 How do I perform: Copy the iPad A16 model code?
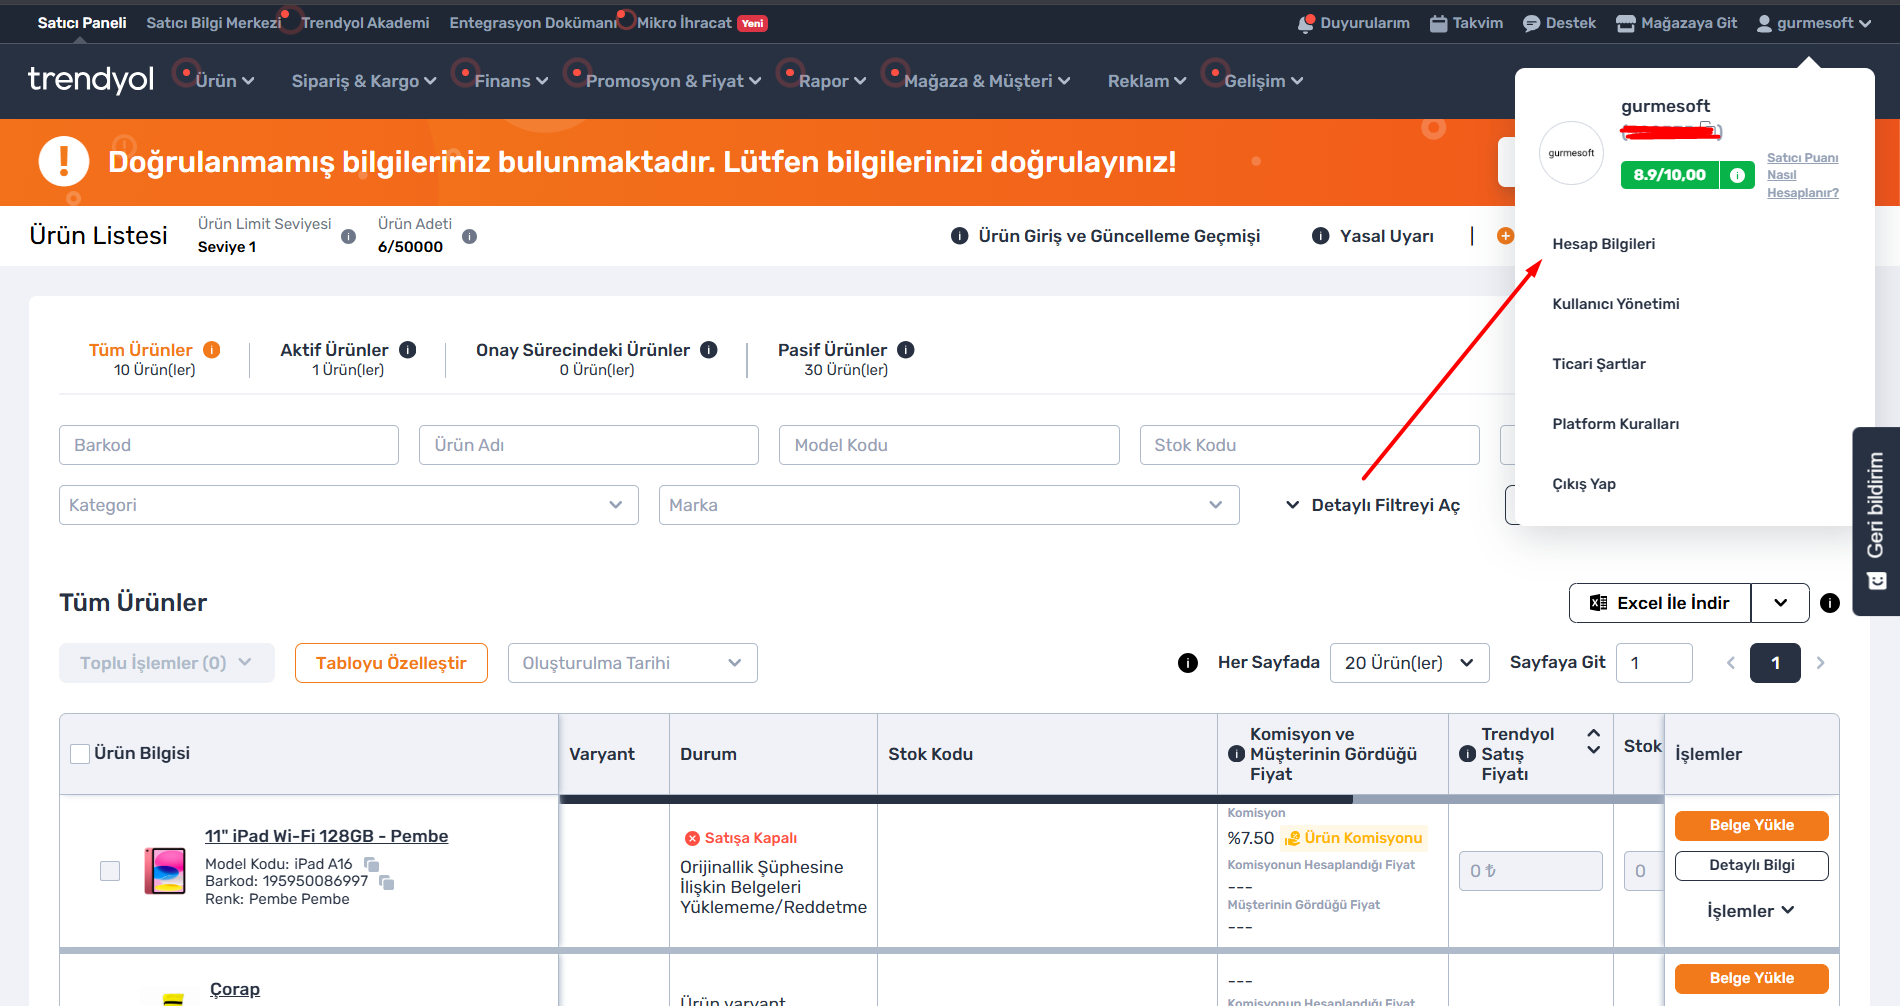click(371, 864)
